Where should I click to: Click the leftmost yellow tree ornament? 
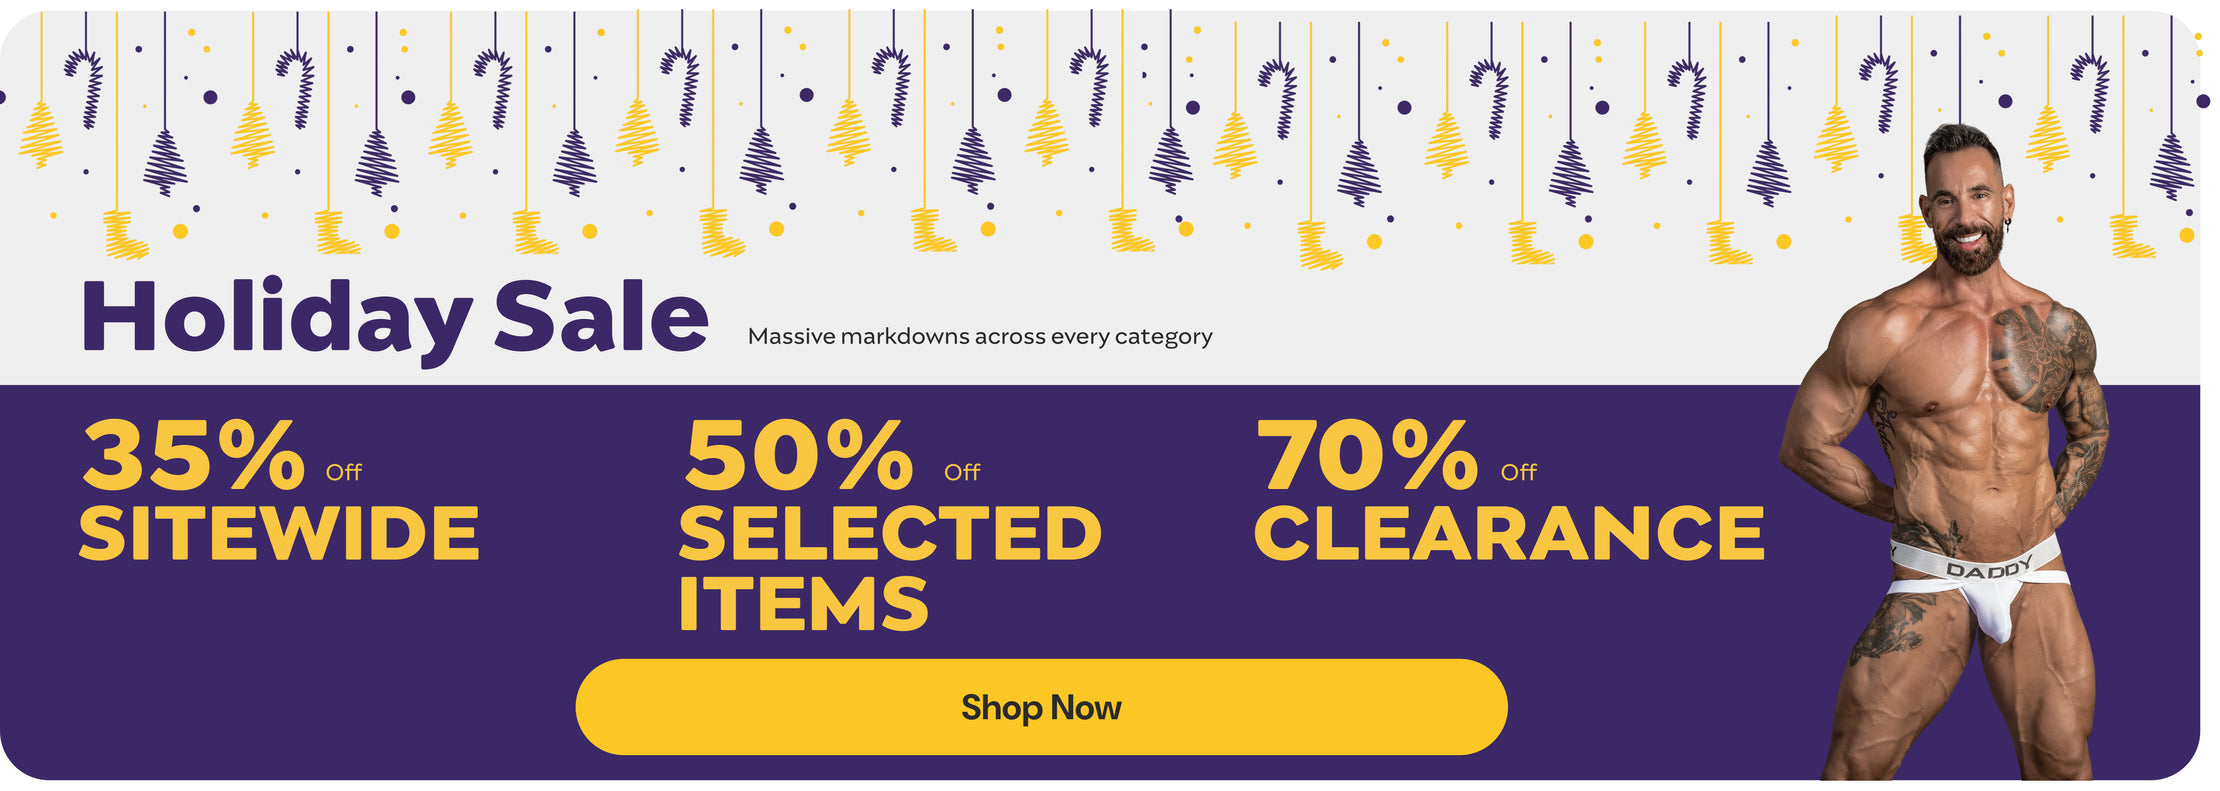pos(41,135)
